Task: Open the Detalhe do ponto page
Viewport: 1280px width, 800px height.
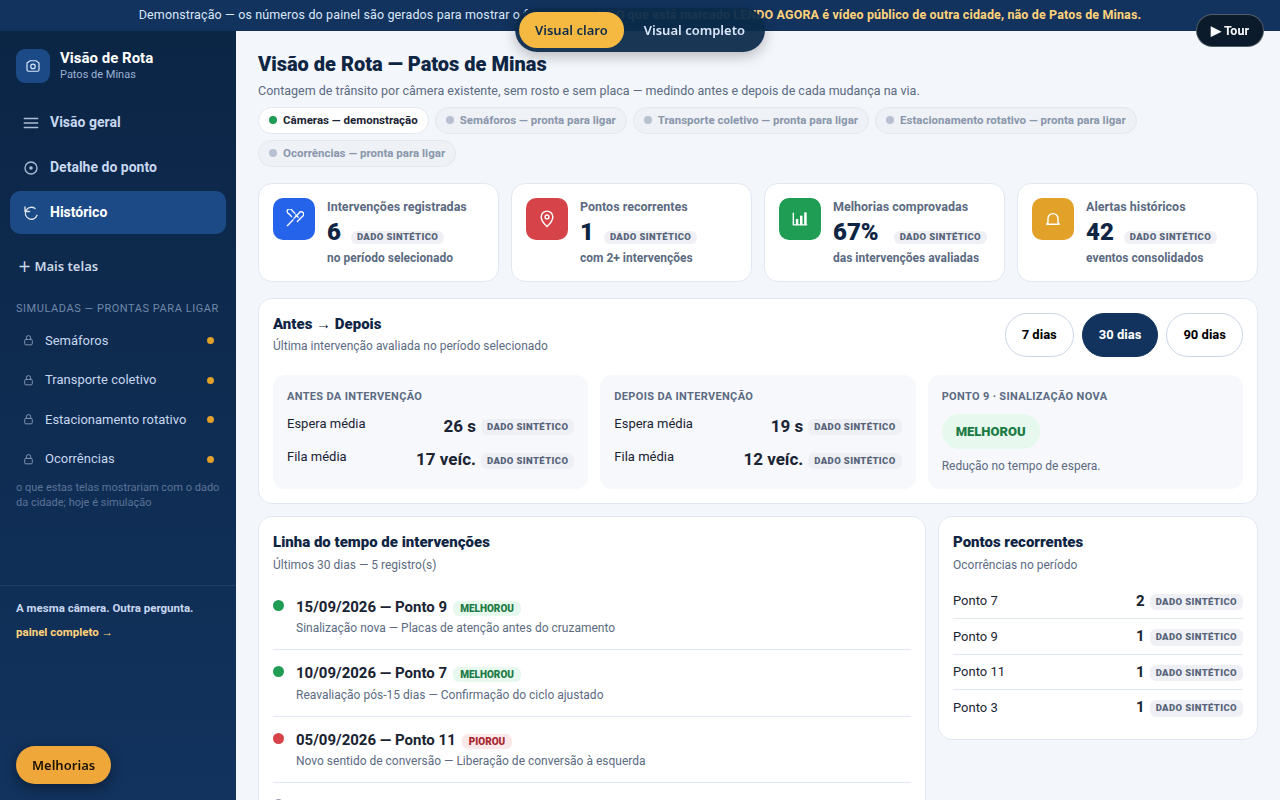Action: point(118,167)
